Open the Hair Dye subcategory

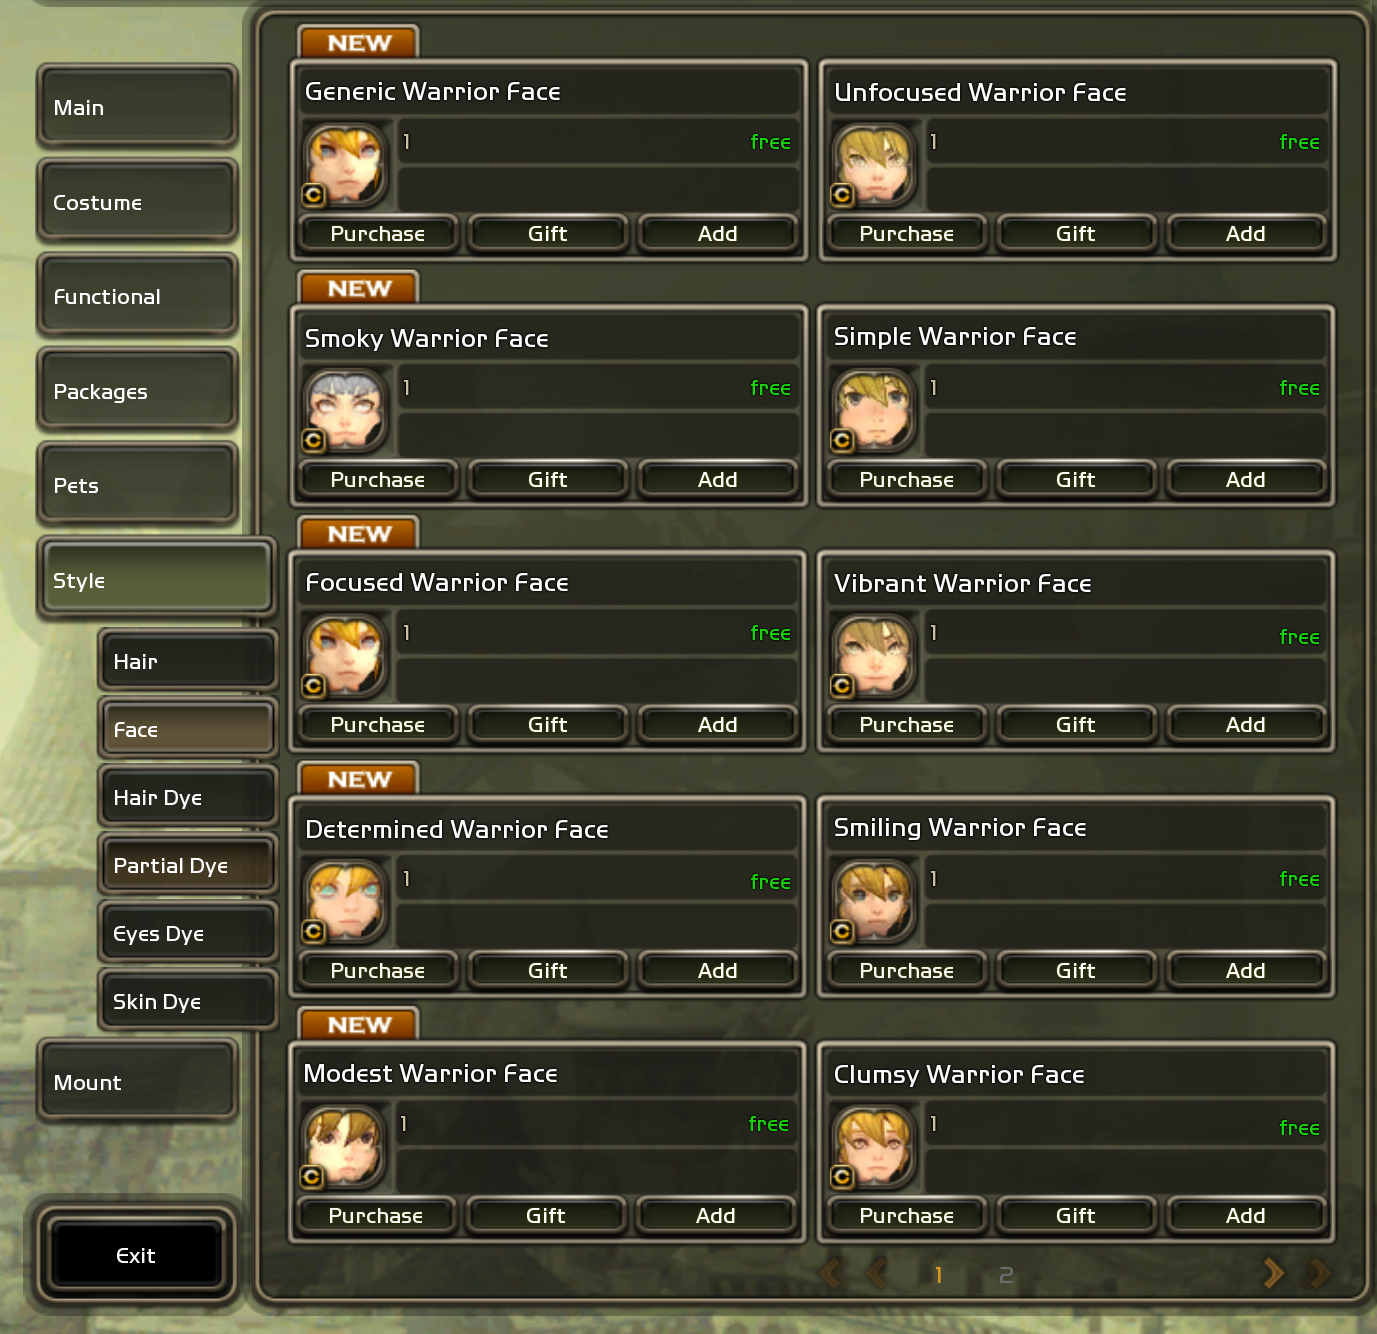tap(187, 797)
